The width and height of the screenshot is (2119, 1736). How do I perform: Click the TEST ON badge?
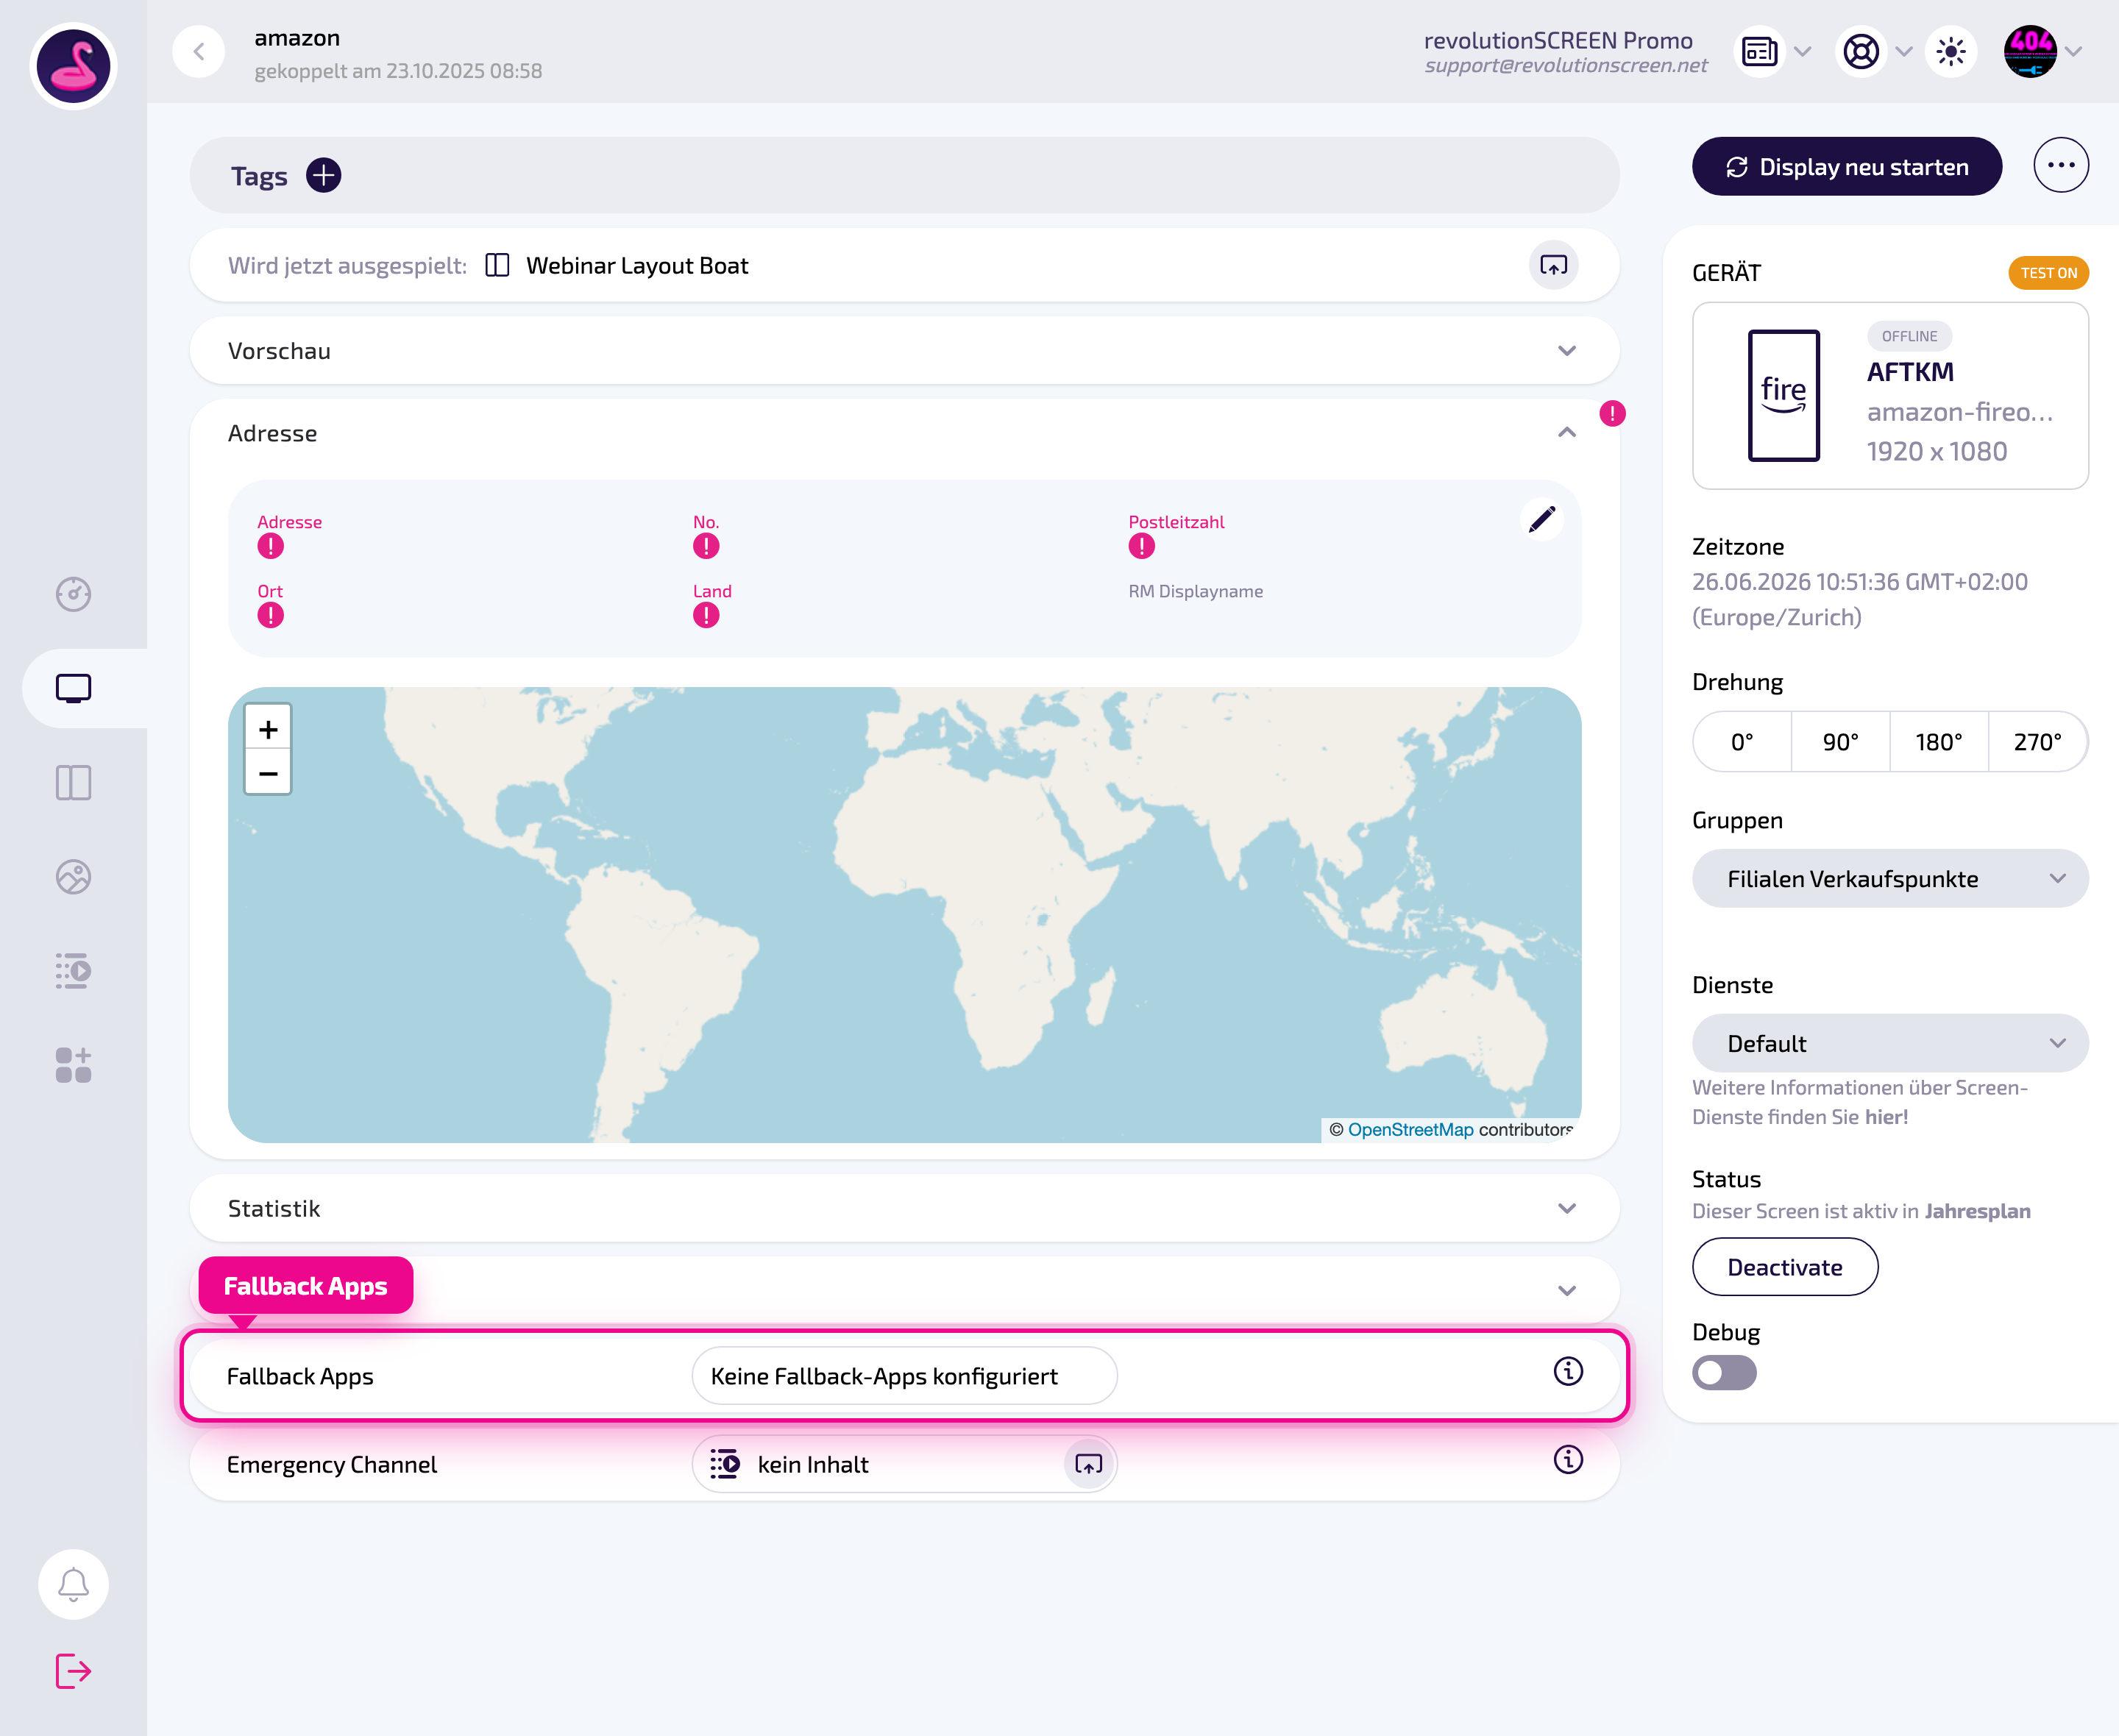[2048, 273]
